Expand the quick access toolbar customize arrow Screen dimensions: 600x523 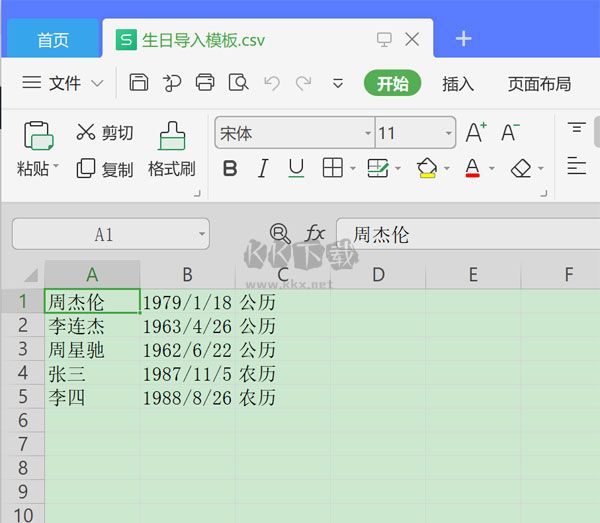click(x=338, y=83)
